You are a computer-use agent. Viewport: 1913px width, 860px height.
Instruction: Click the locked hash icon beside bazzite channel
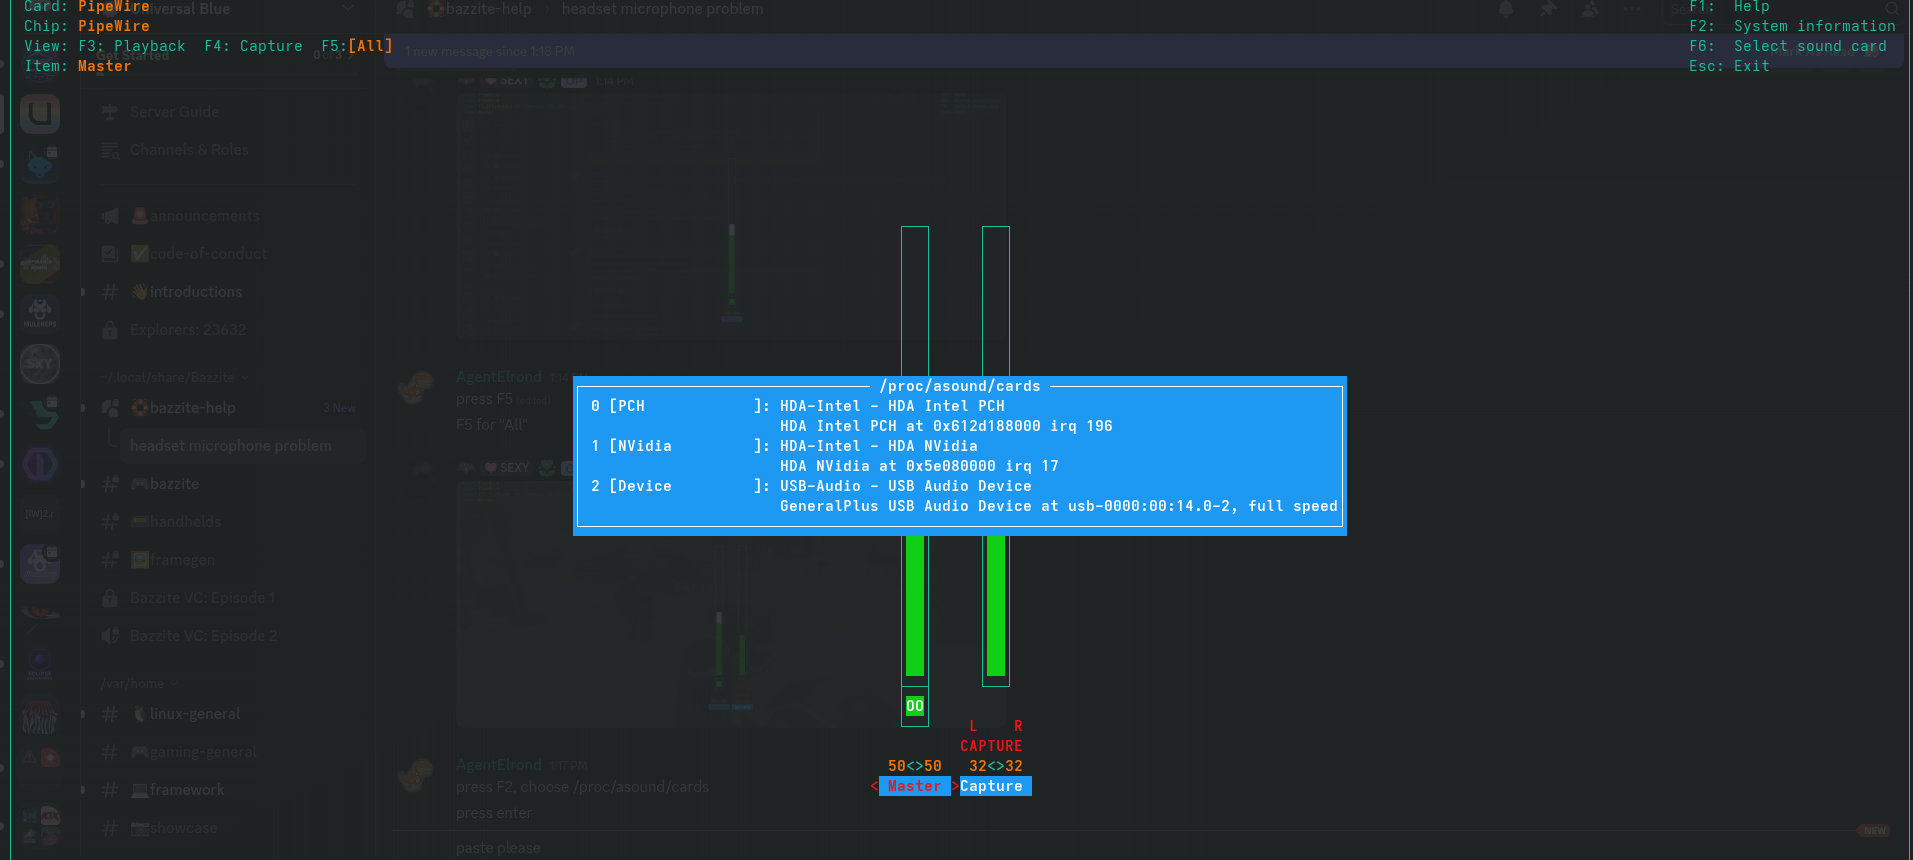pos(110,484)
